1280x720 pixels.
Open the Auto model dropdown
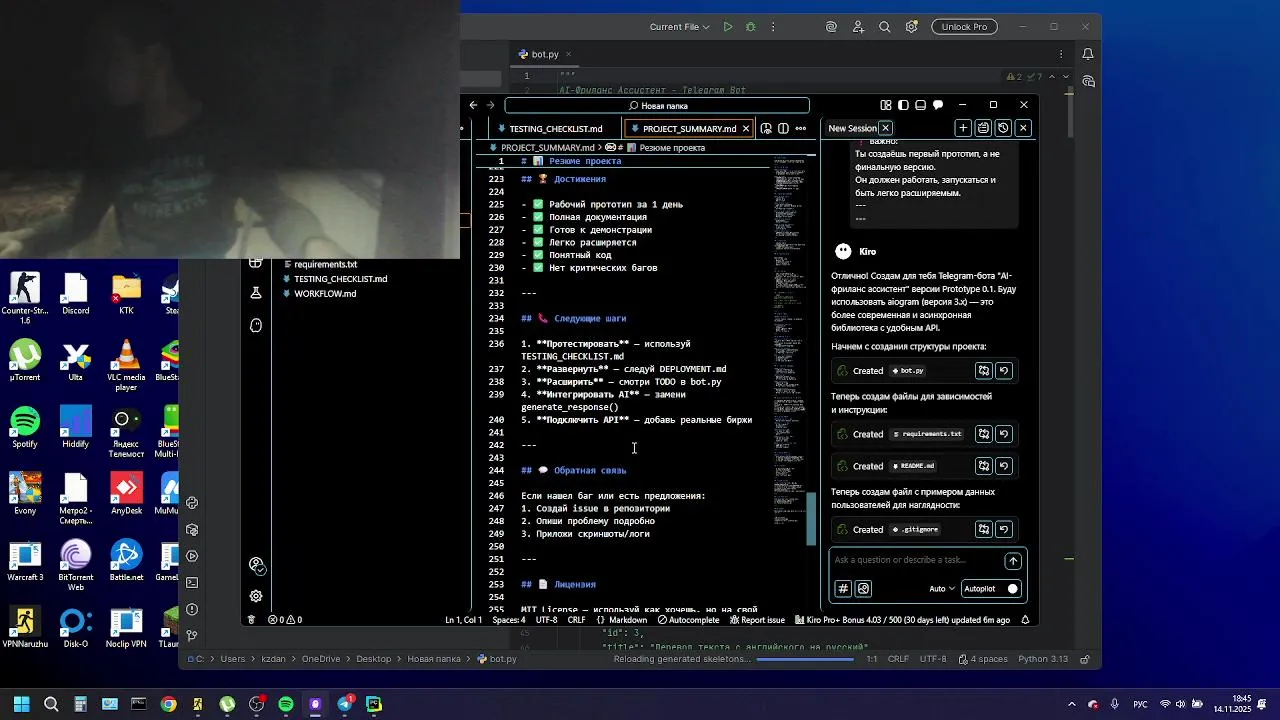click(x=942, y=589)
